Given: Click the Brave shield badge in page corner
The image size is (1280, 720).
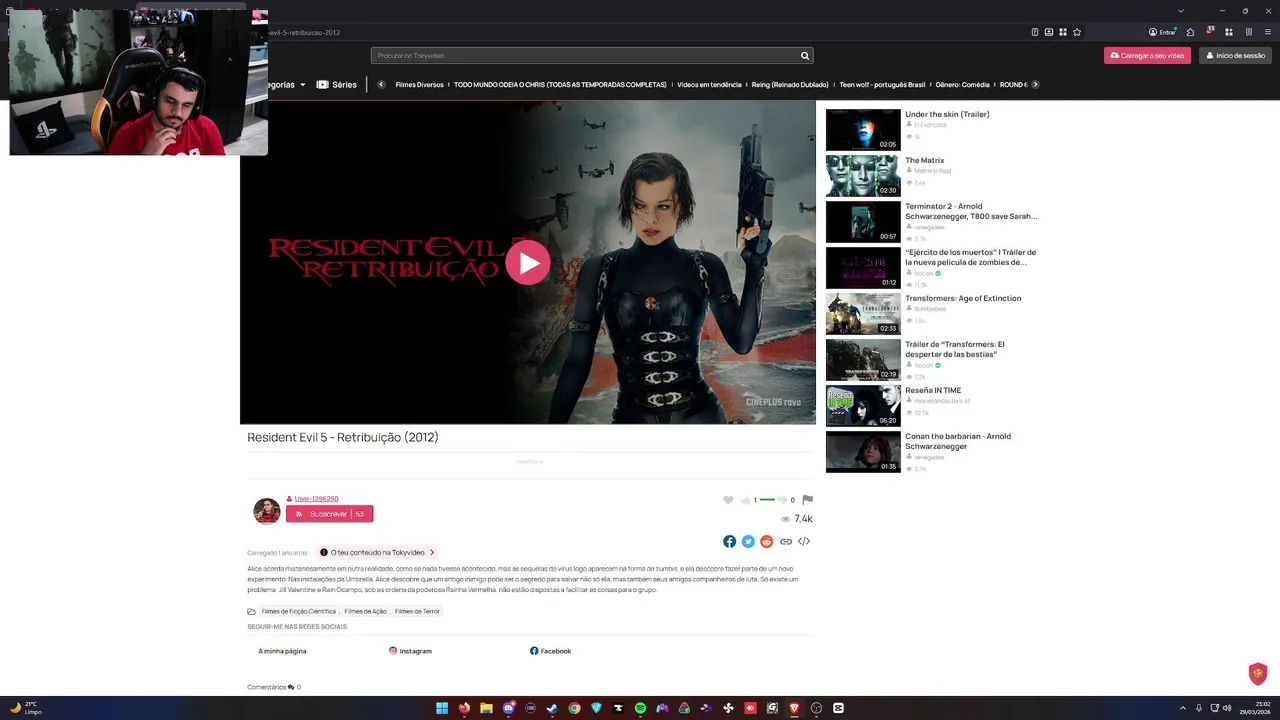Looking at the screenshot, I should click(1258, 673).
